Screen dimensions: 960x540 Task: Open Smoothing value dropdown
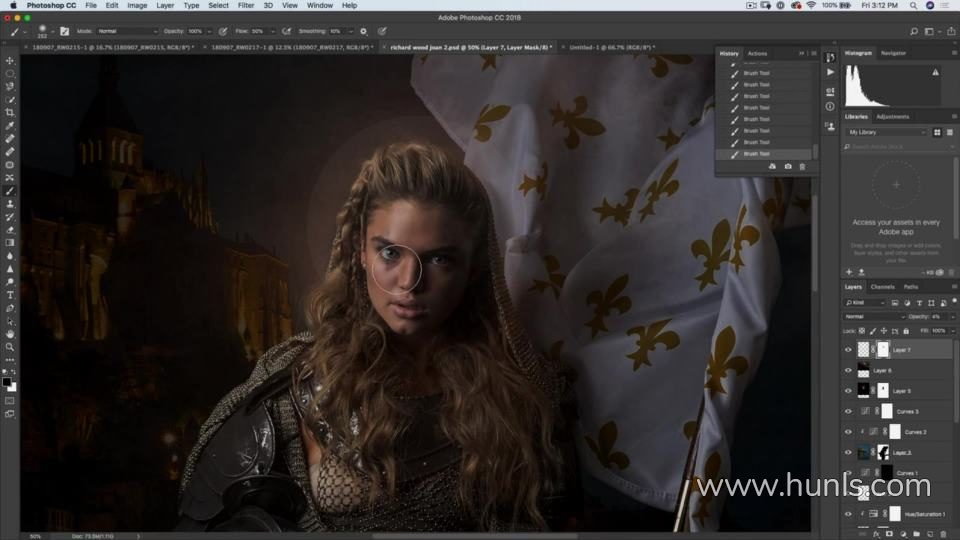coord(350,31)
